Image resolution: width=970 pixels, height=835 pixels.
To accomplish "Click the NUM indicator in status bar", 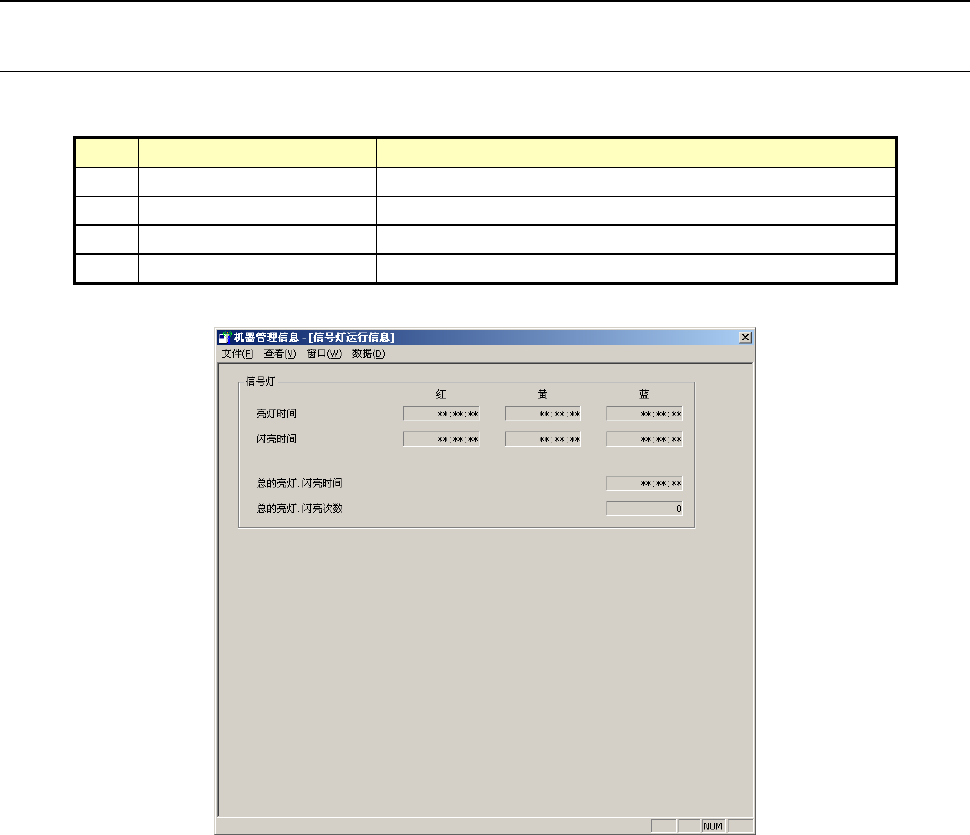I will point(713,826).
